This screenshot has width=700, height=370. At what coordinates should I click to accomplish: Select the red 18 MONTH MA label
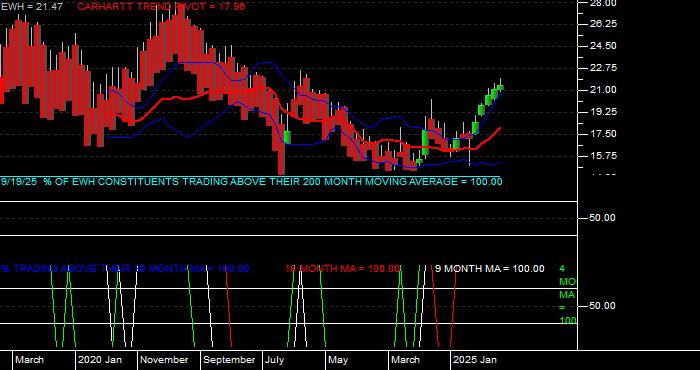(x=342, y=269)
